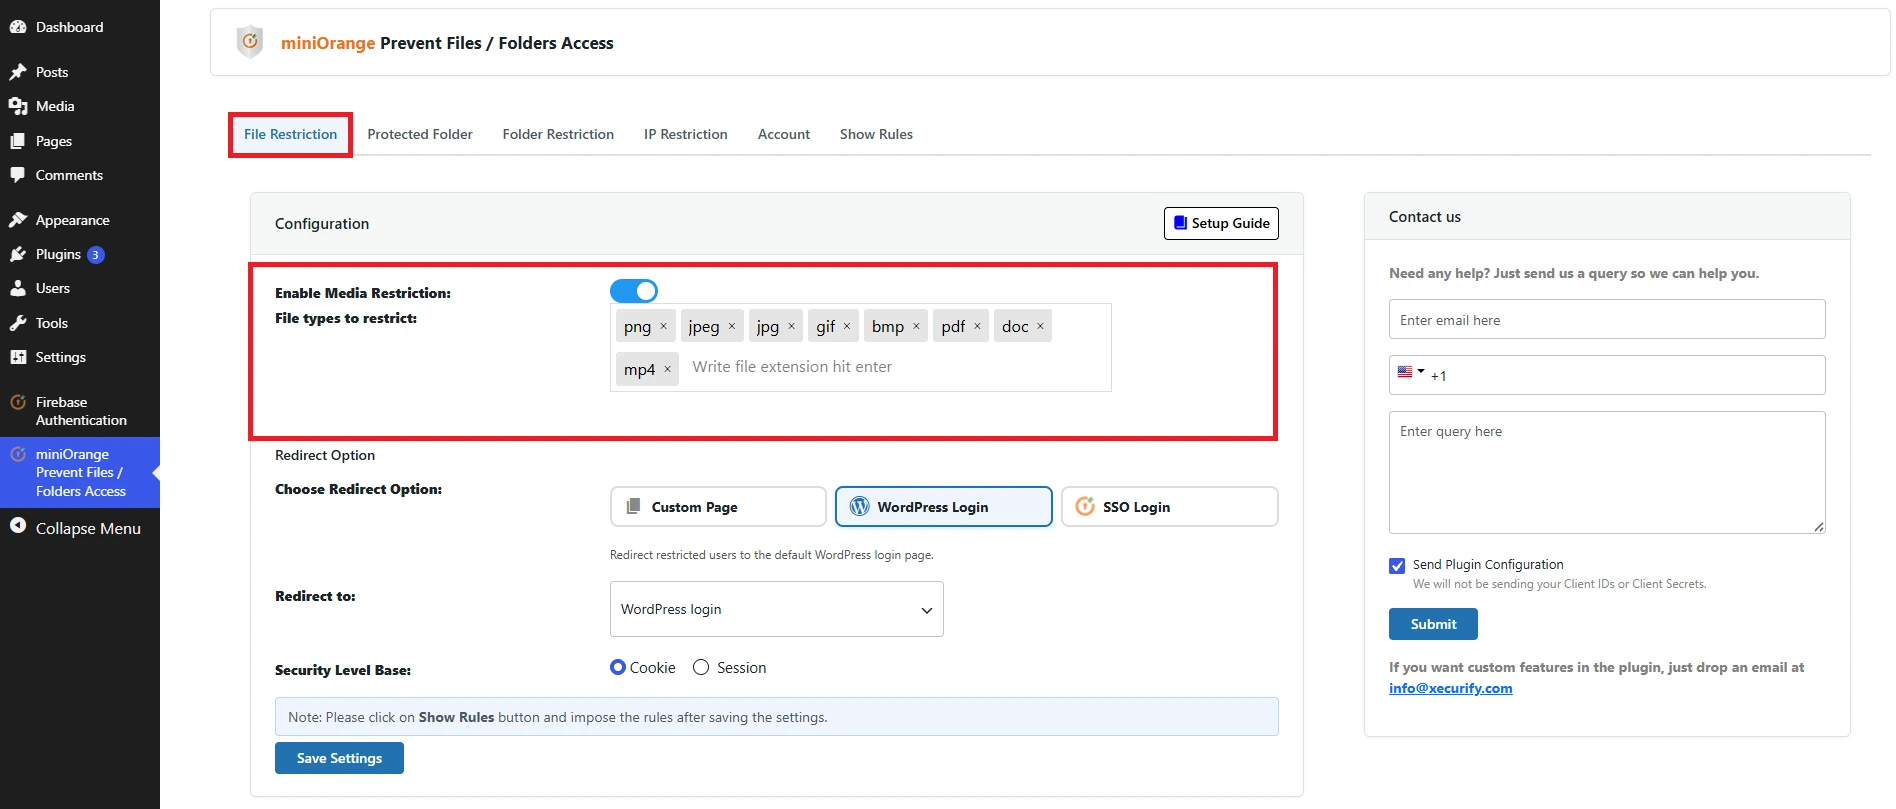Click the Enter query here textarea
This screenshot has width=1896, height=809.
pos(1607,472)
